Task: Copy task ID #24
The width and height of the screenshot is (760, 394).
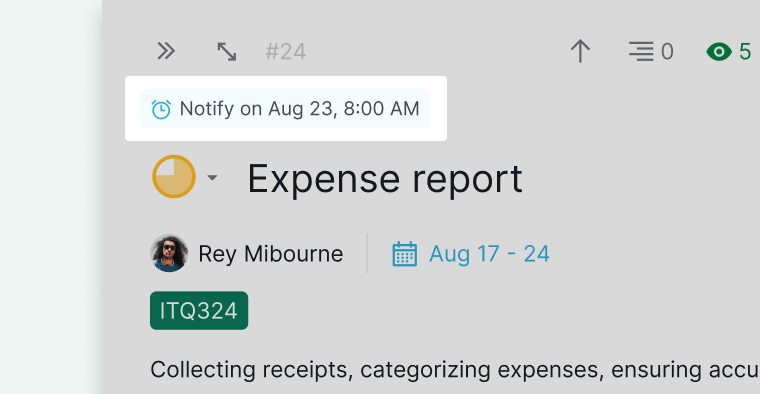Action: (285, 51)
